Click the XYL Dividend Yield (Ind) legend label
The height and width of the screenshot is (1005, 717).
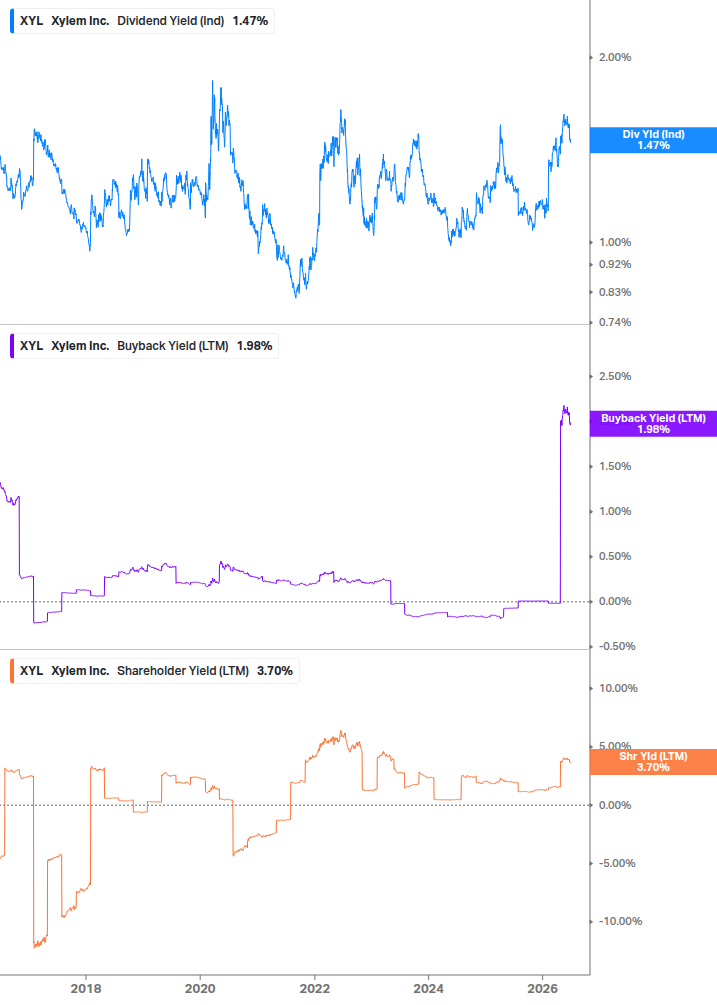tap(142, 21)
